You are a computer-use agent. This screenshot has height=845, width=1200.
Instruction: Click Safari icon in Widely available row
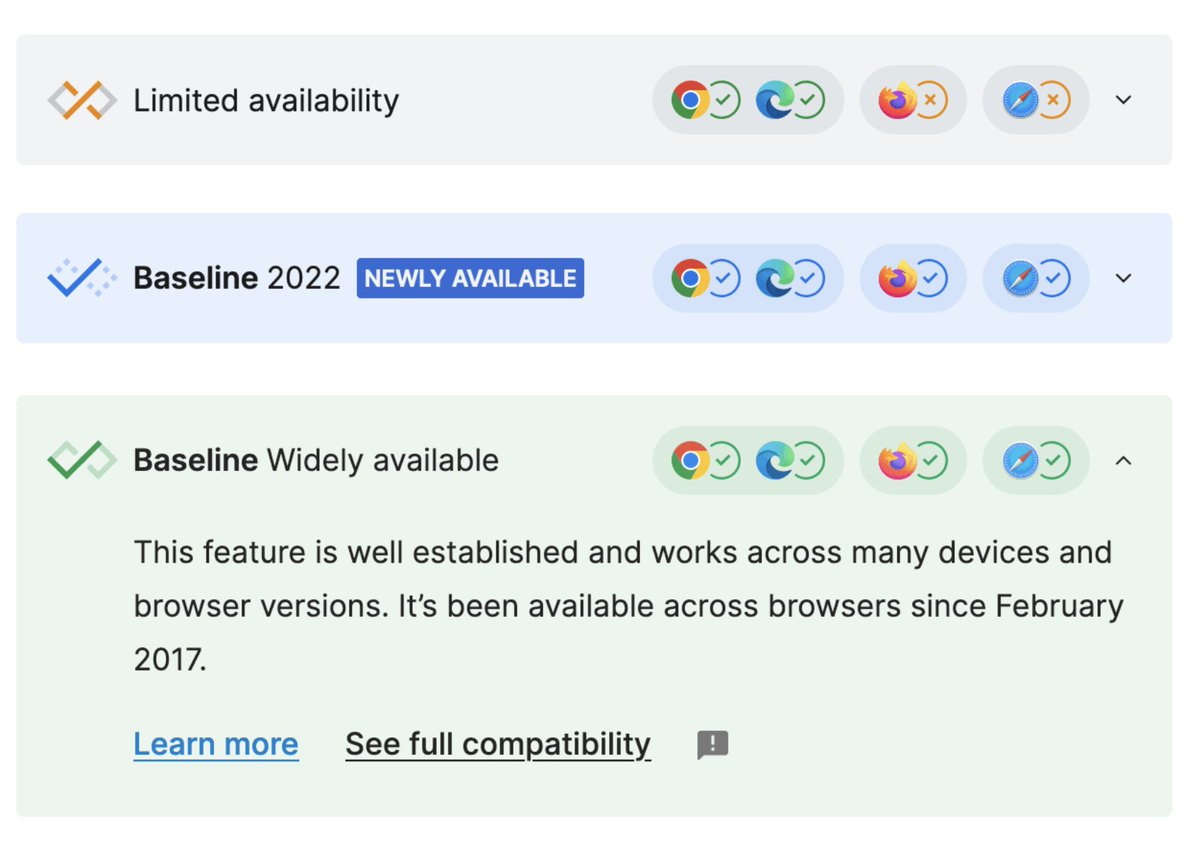pyautogui.click(x=1021, y=461)
